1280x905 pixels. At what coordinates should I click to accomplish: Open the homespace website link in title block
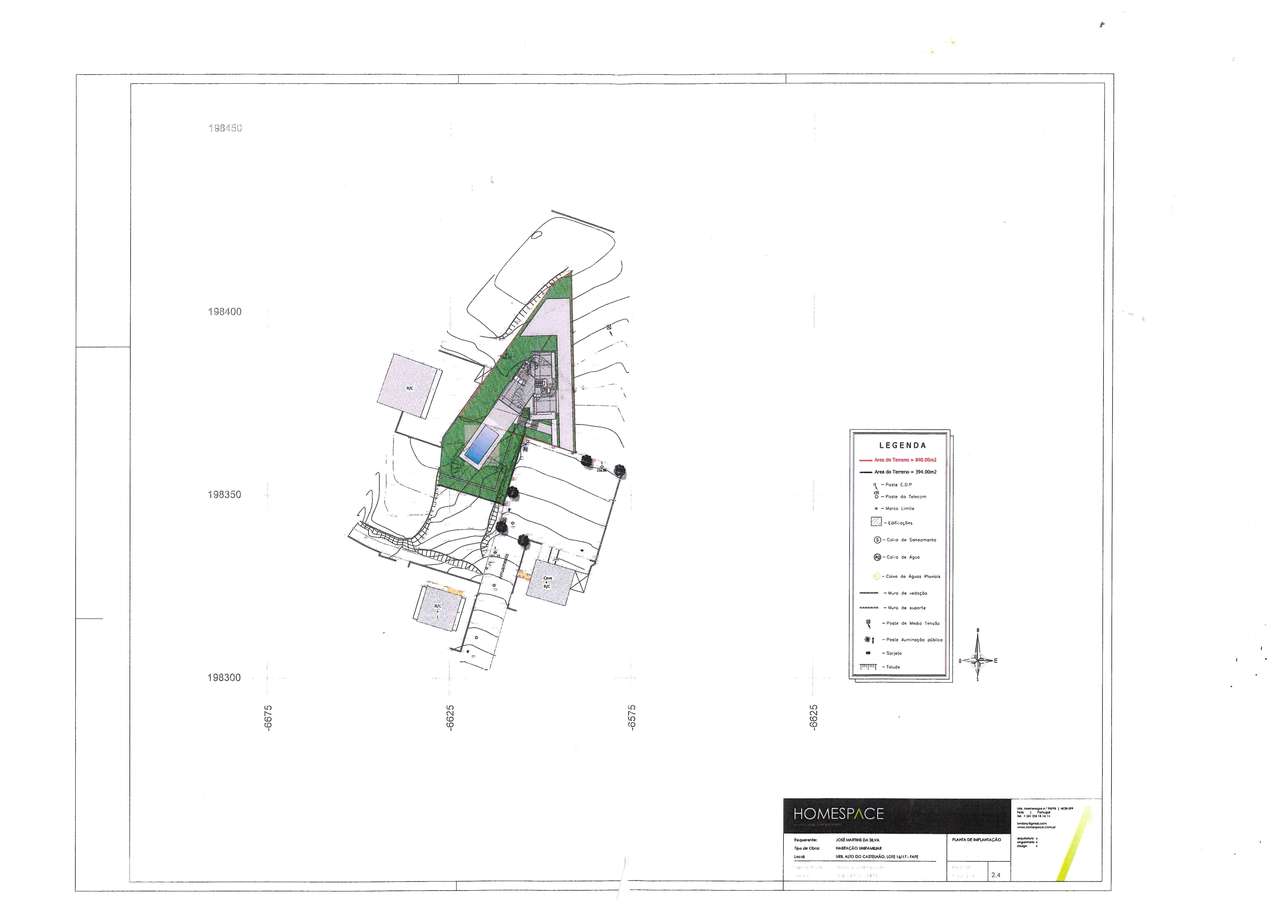(x=1034, y=827)
